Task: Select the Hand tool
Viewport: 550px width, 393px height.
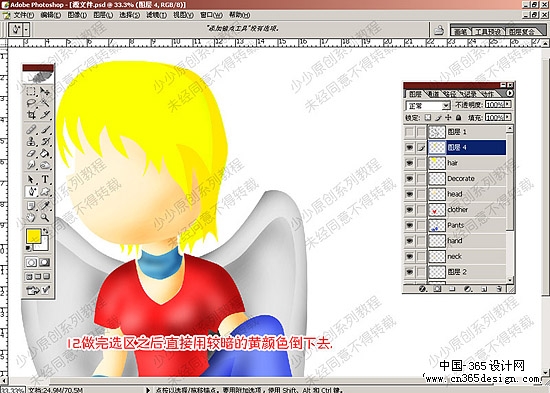Action: (31, 218)
